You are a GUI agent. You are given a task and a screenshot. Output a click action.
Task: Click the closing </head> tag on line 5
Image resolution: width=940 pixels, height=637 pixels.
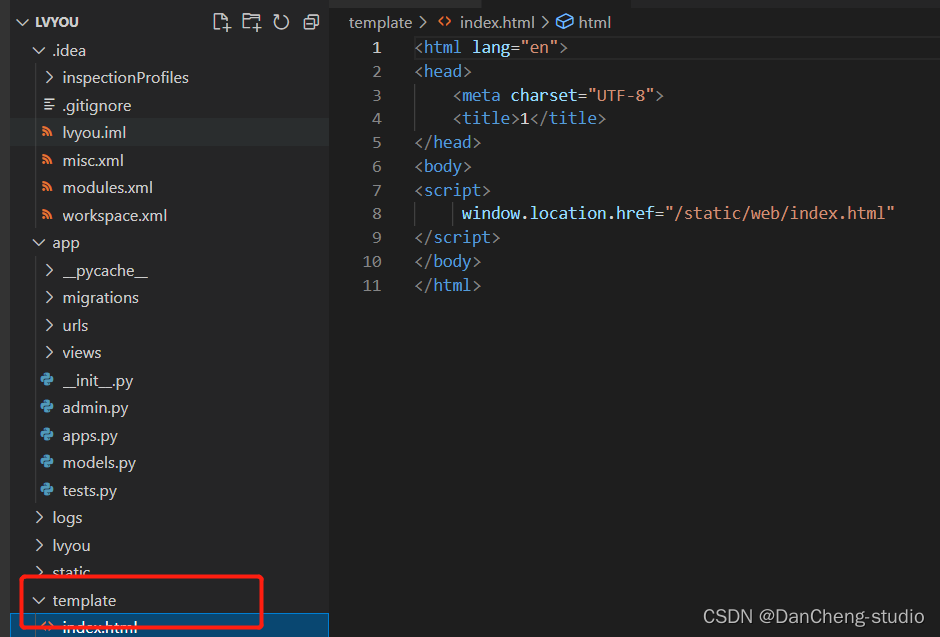pos(447,143)
